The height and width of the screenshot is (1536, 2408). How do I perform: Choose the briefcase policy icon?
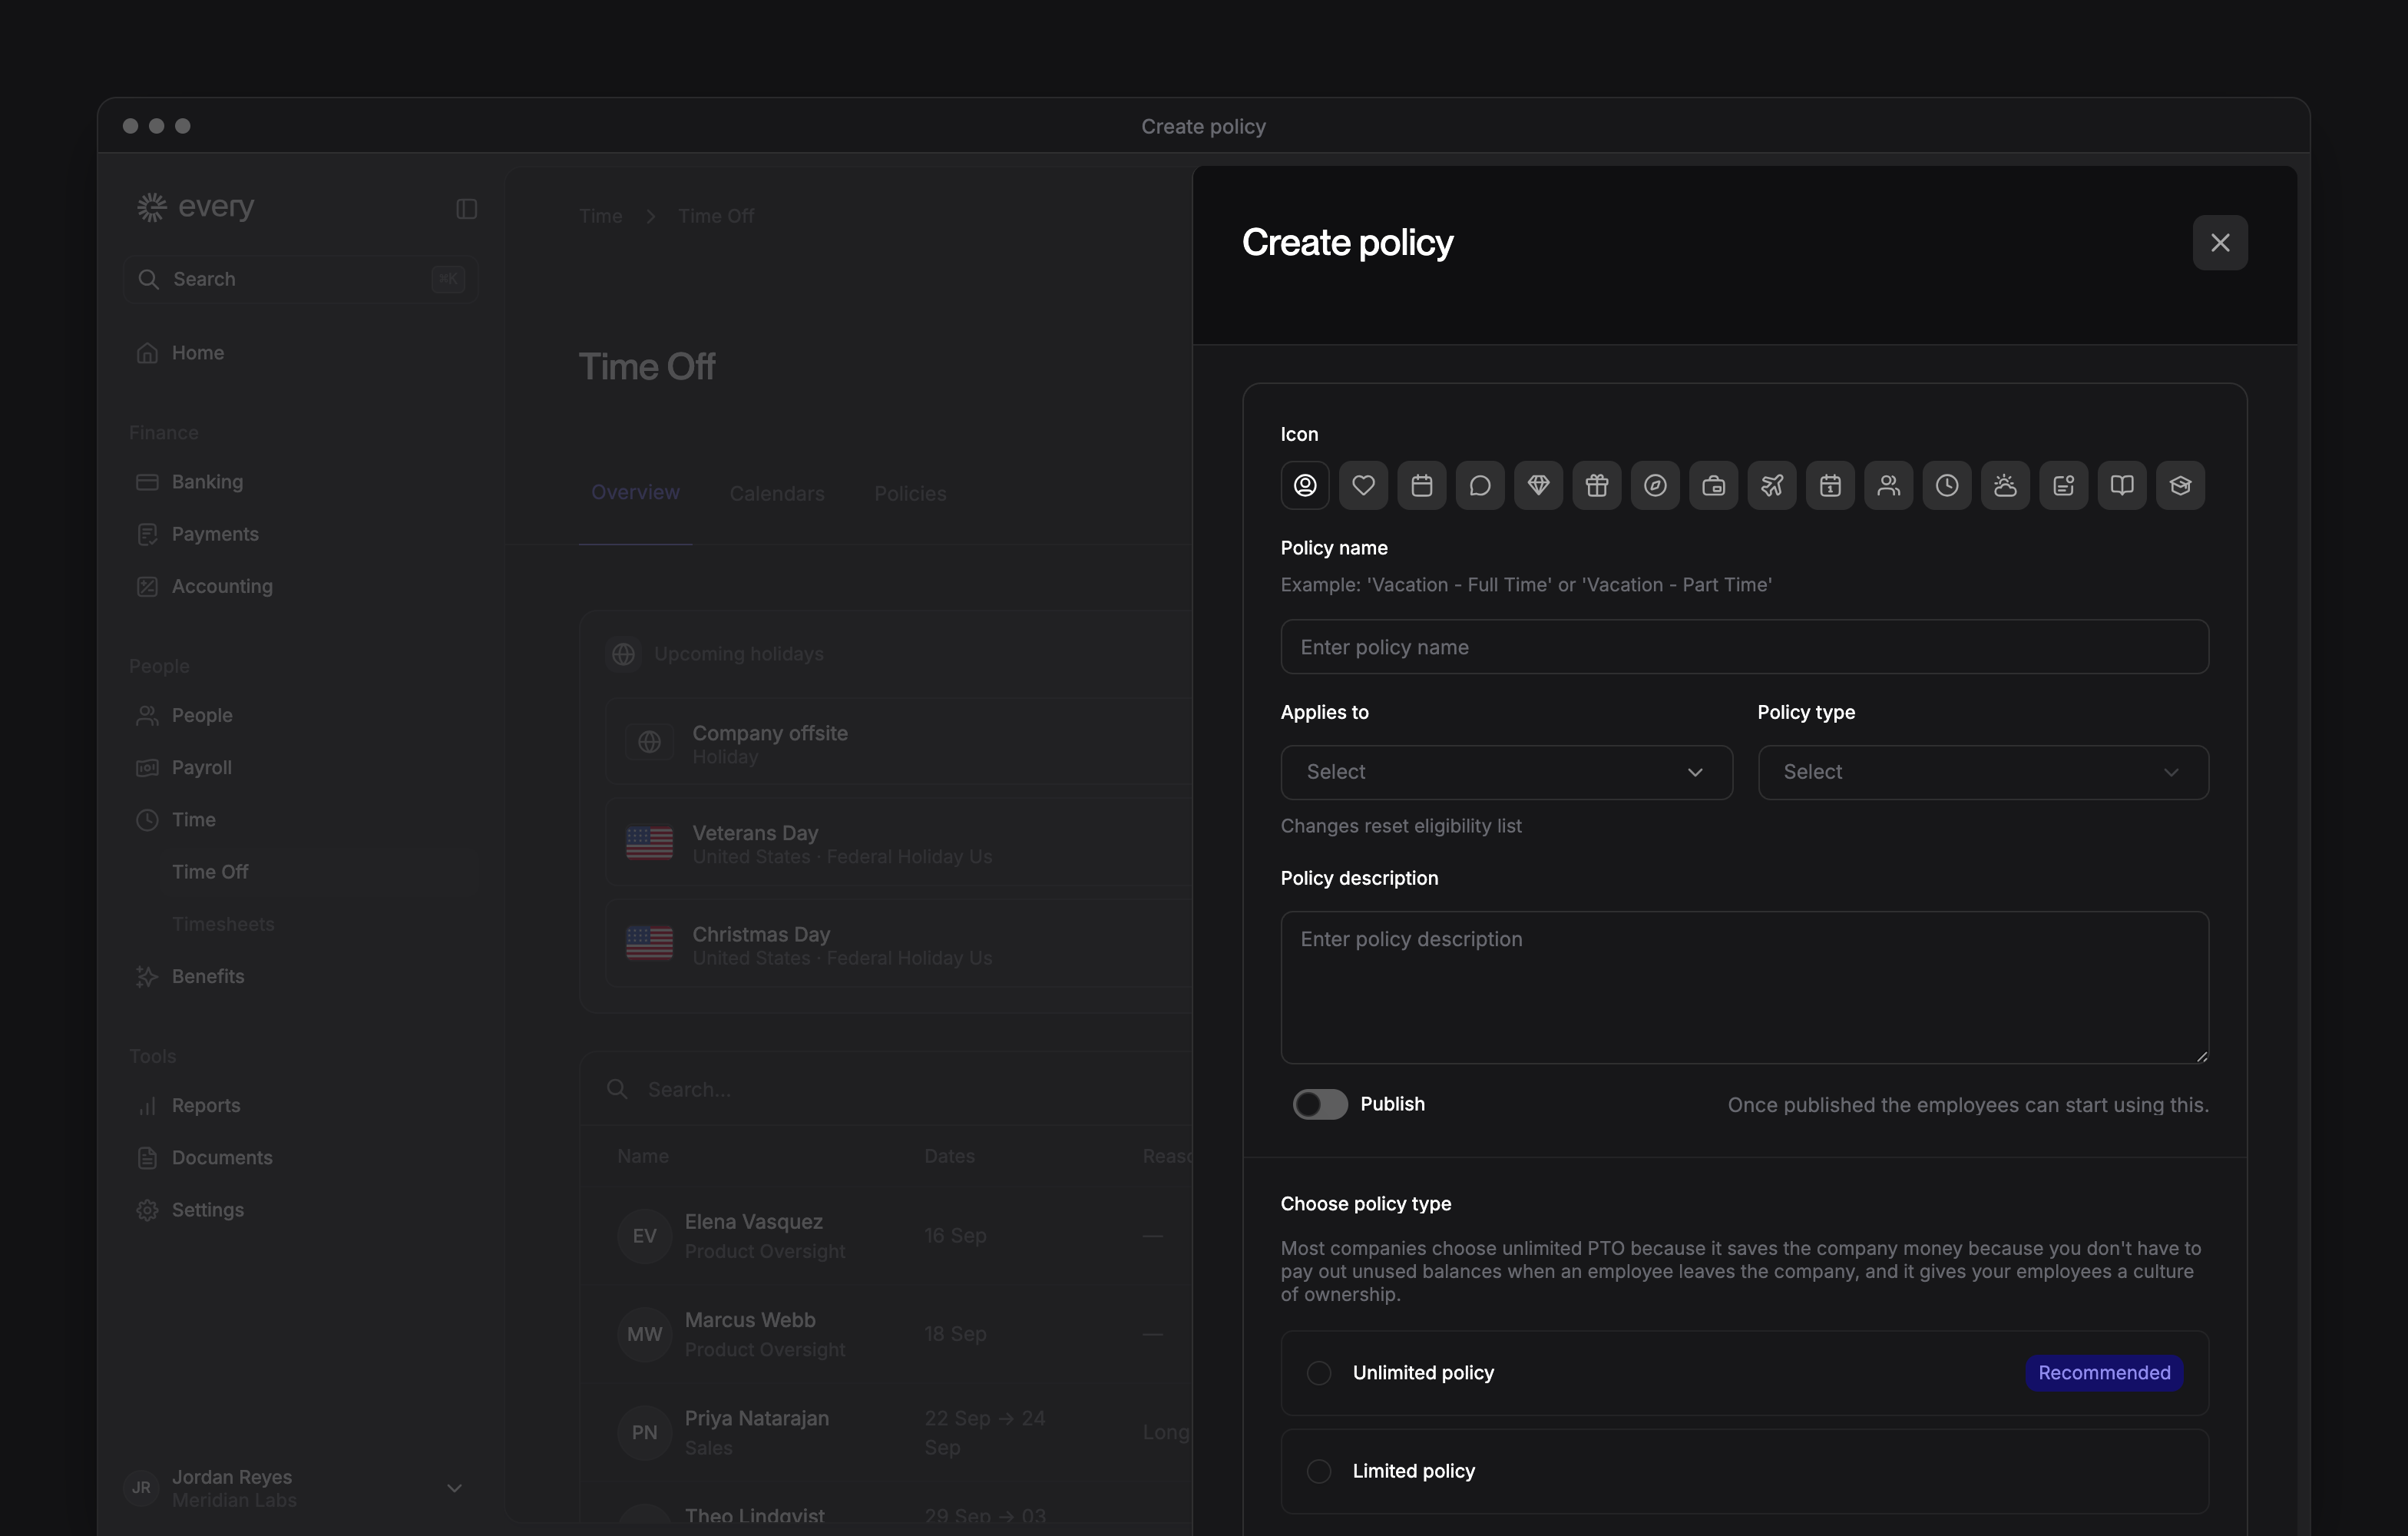(1713, 485)
